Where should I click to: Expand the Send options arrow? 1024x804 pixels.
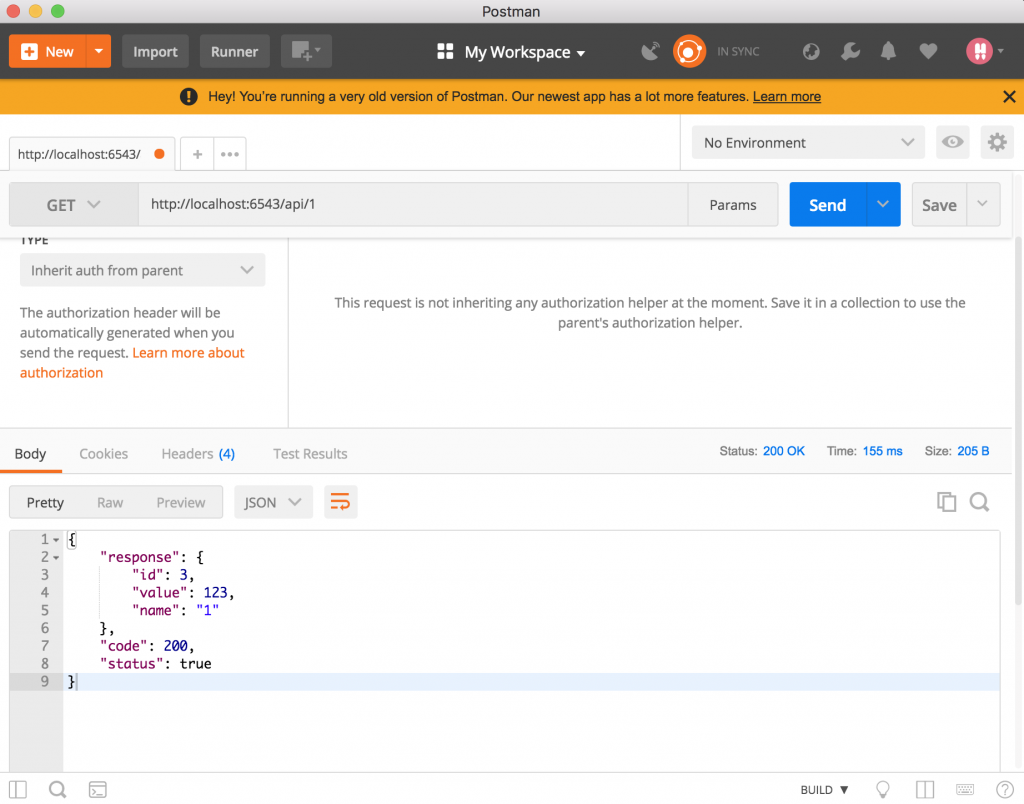pos(883,204)
